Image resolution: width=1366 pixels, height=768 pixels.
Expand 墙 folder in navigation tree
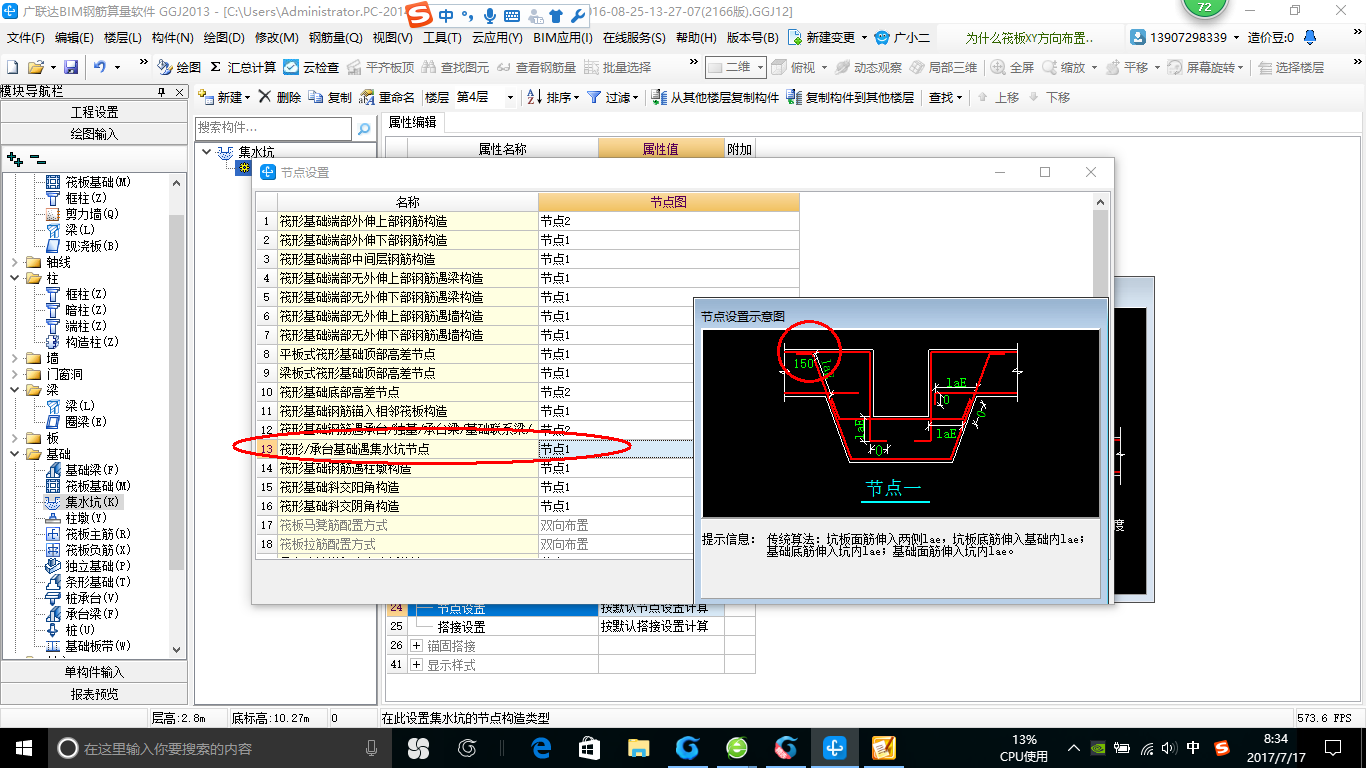[x=16, y=358]
